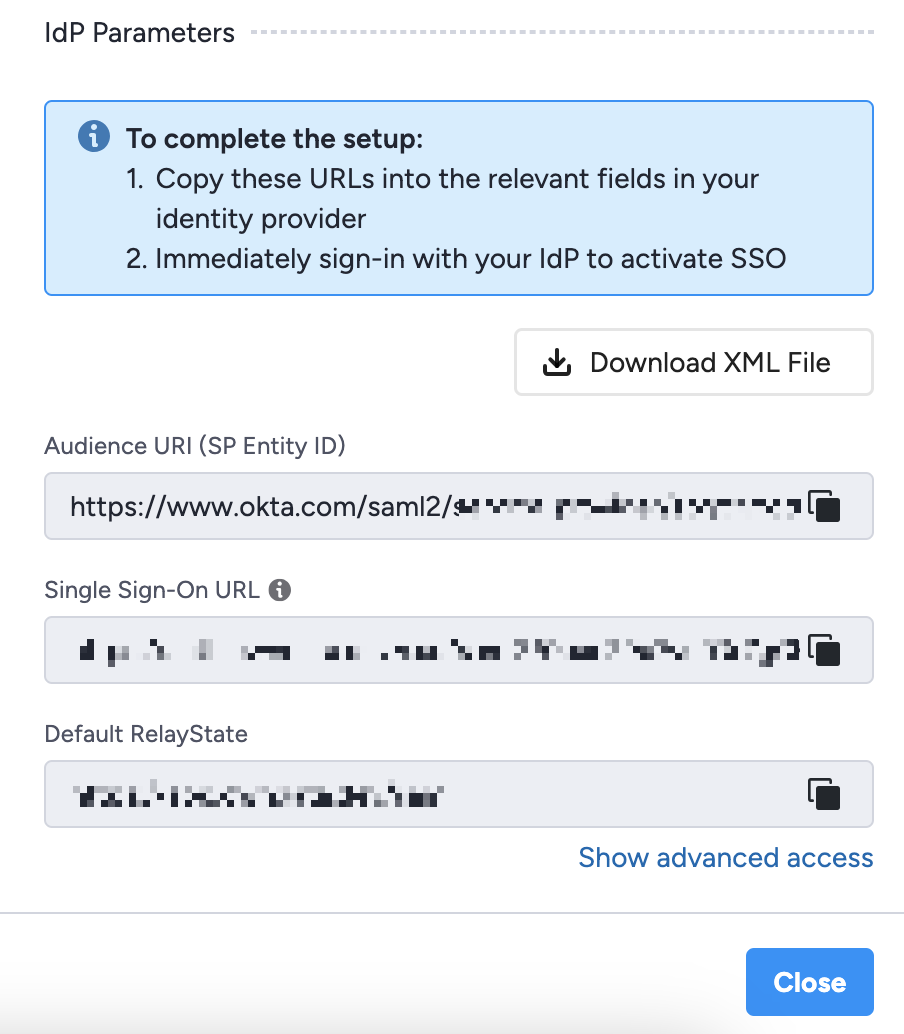
Task: Click the info icon in the setup banner
Action: pos(92,137)
